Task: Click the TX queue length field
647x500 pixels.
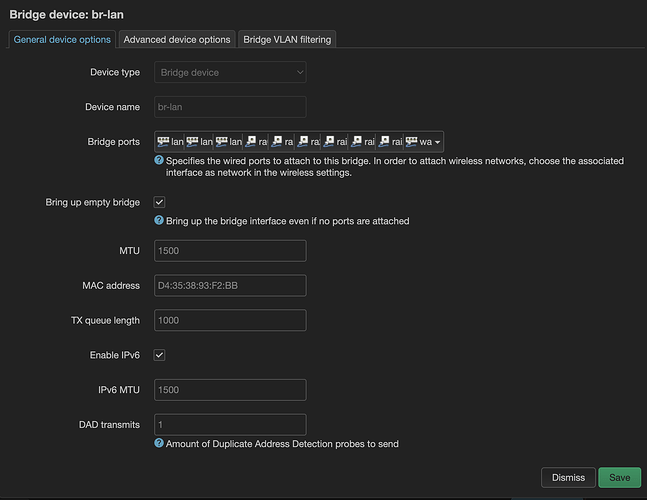Action: [x=230, y=320]
